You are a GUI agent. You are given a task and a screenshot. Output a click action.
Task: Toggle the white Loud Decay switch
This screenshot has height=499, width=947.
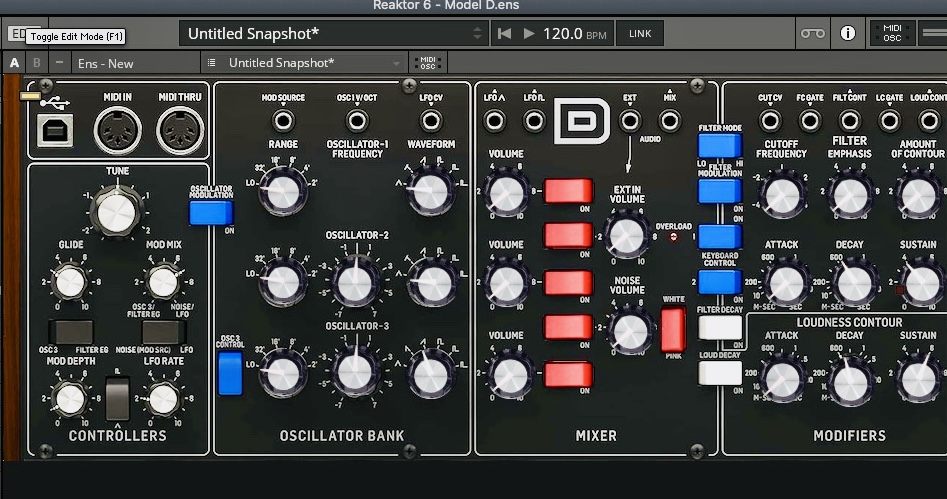coord(720,373)
